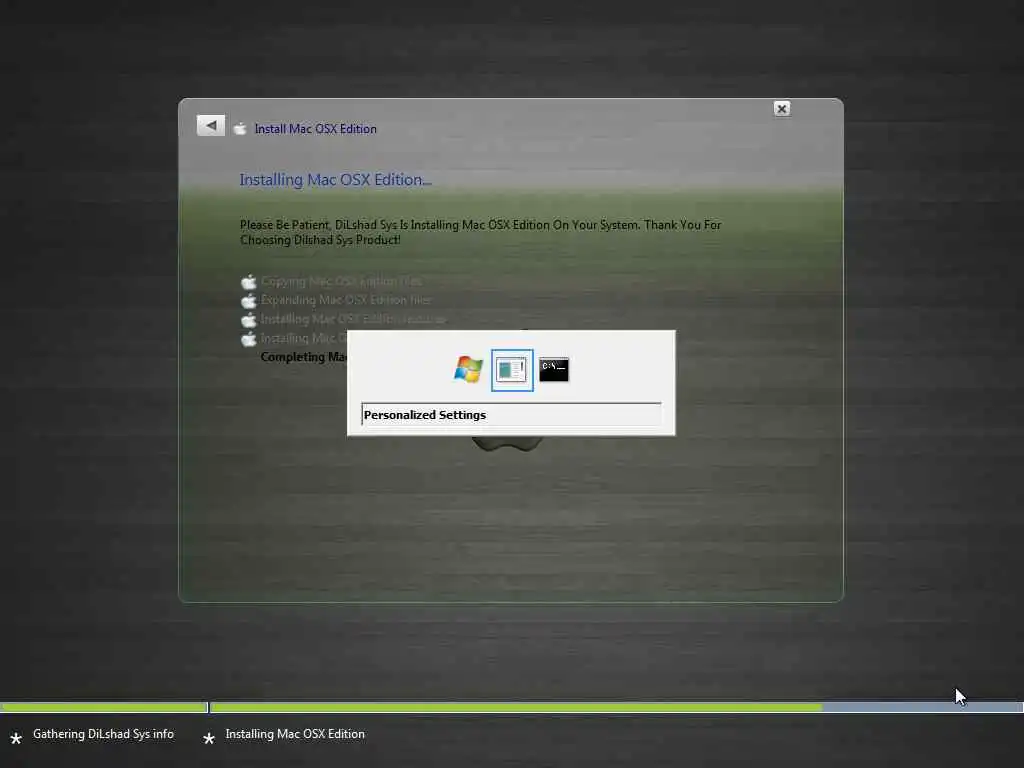This screenshot has width=1024, height=768.
Task: Click the Expanding Mac OSX Edition files step
Action: point(345,300)
